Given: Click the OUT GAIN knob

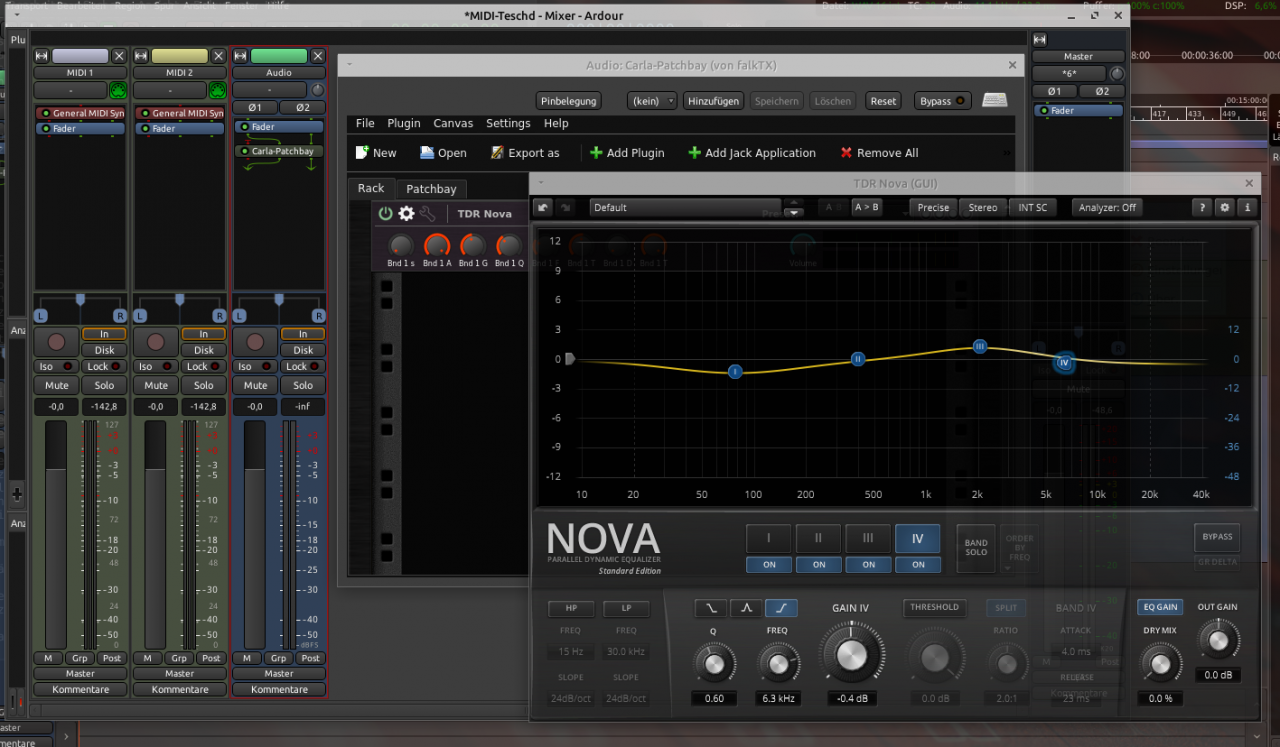Looking at the screenshot, I should pos(1217,638).
